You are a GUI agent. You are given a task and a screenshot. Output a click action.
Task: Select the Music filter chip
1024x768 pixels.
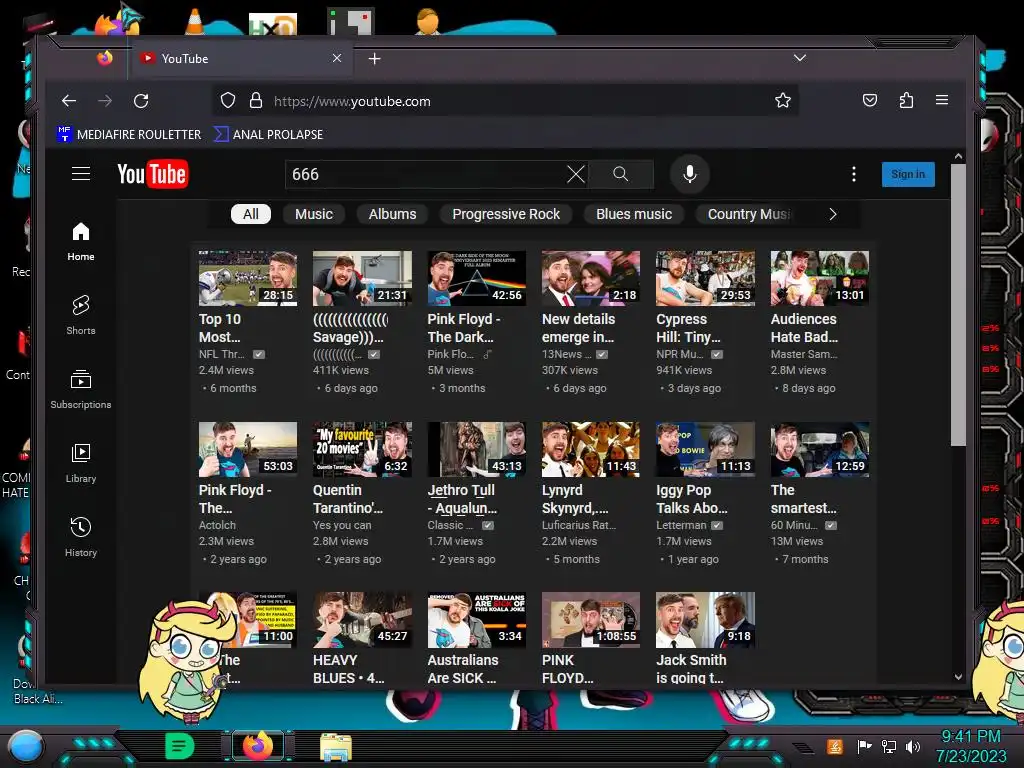point(313,214)
